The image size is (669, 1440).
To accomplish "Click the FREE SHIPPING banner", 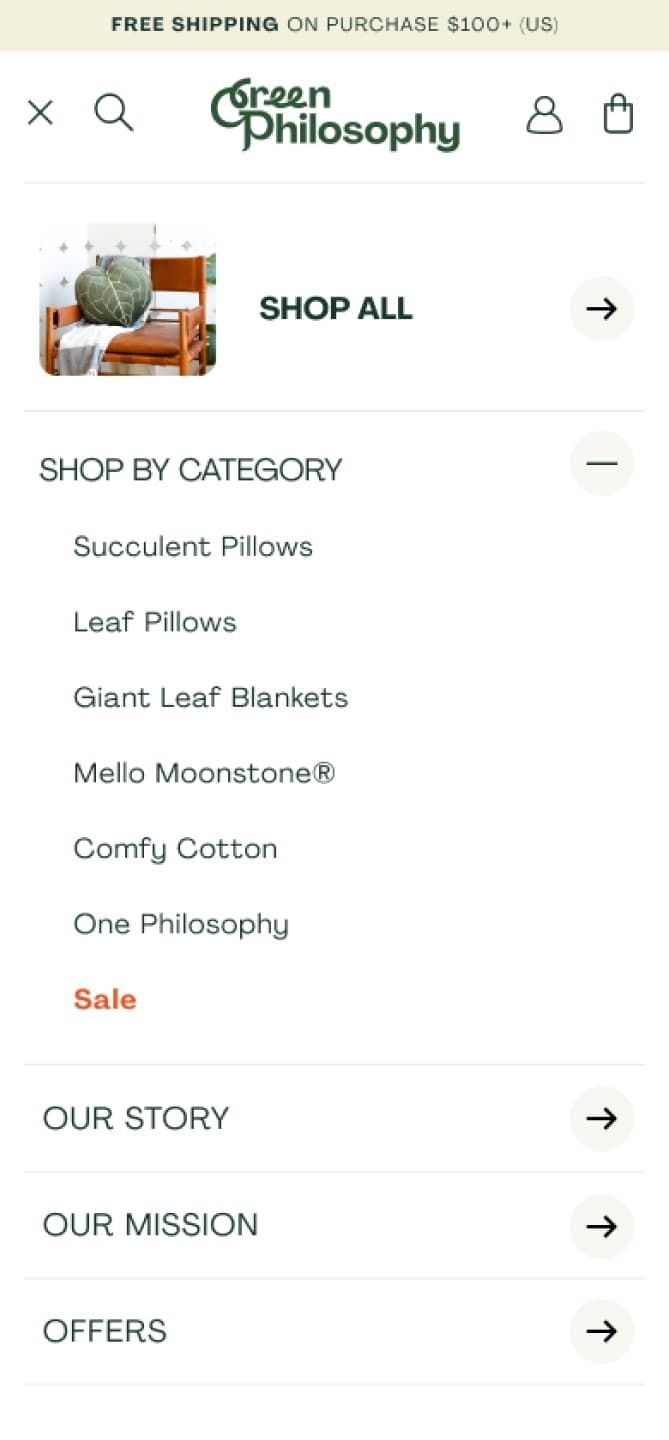I will [334, 24].
